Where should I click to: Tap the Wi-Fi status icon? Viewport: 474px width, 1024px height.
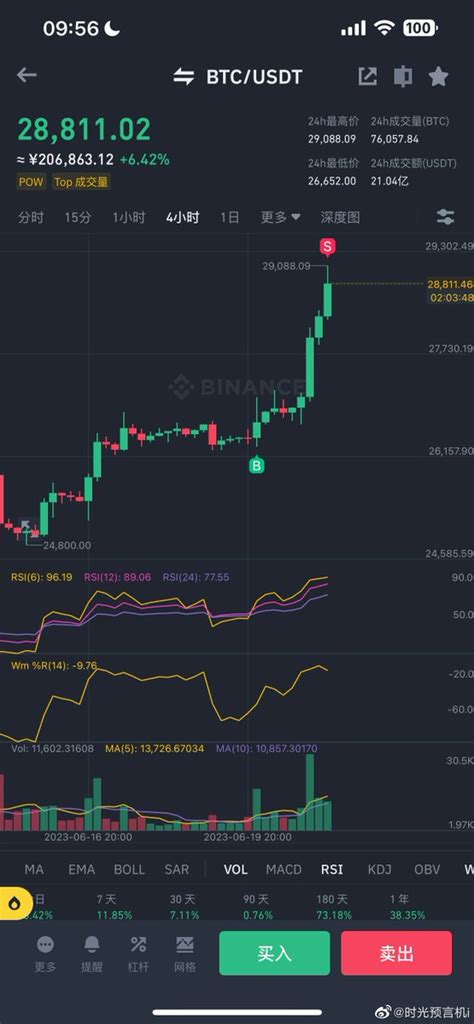tap(384, 28)
